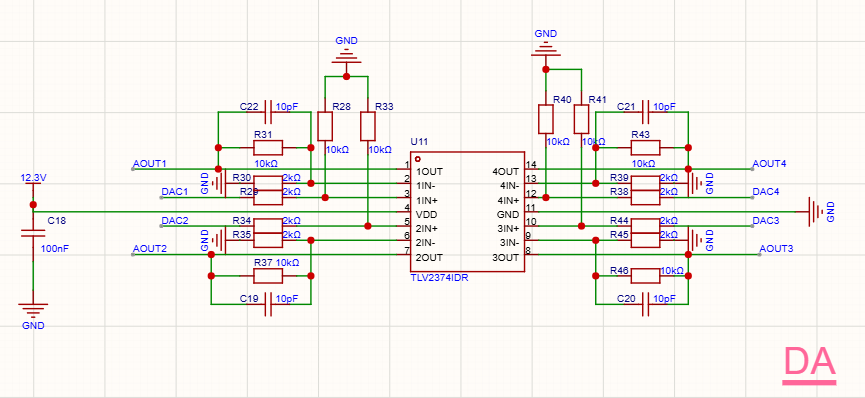
Task: Click the 10pF value beside C21
Action: click(665, 107)
